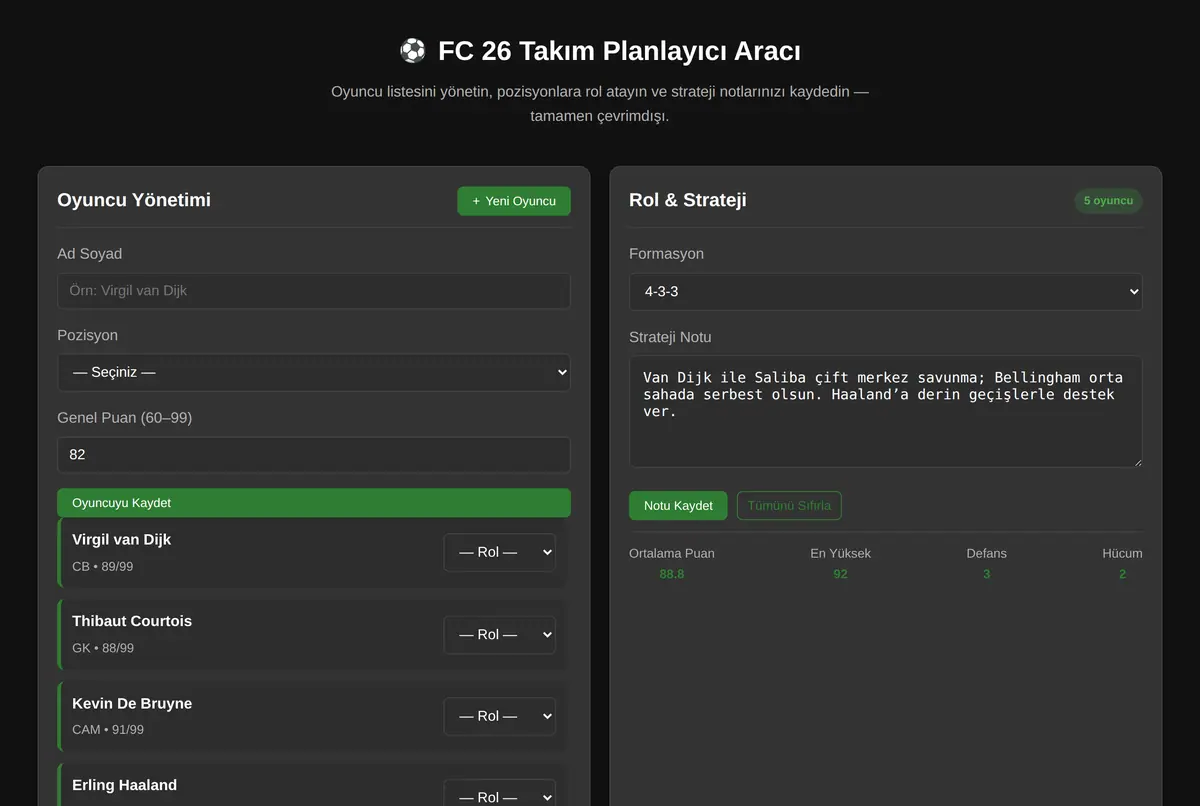The height and width of the screenshot is (806, 1200).
Task: Open the Pozisyon dropdown
Action: tap(314, 372)
